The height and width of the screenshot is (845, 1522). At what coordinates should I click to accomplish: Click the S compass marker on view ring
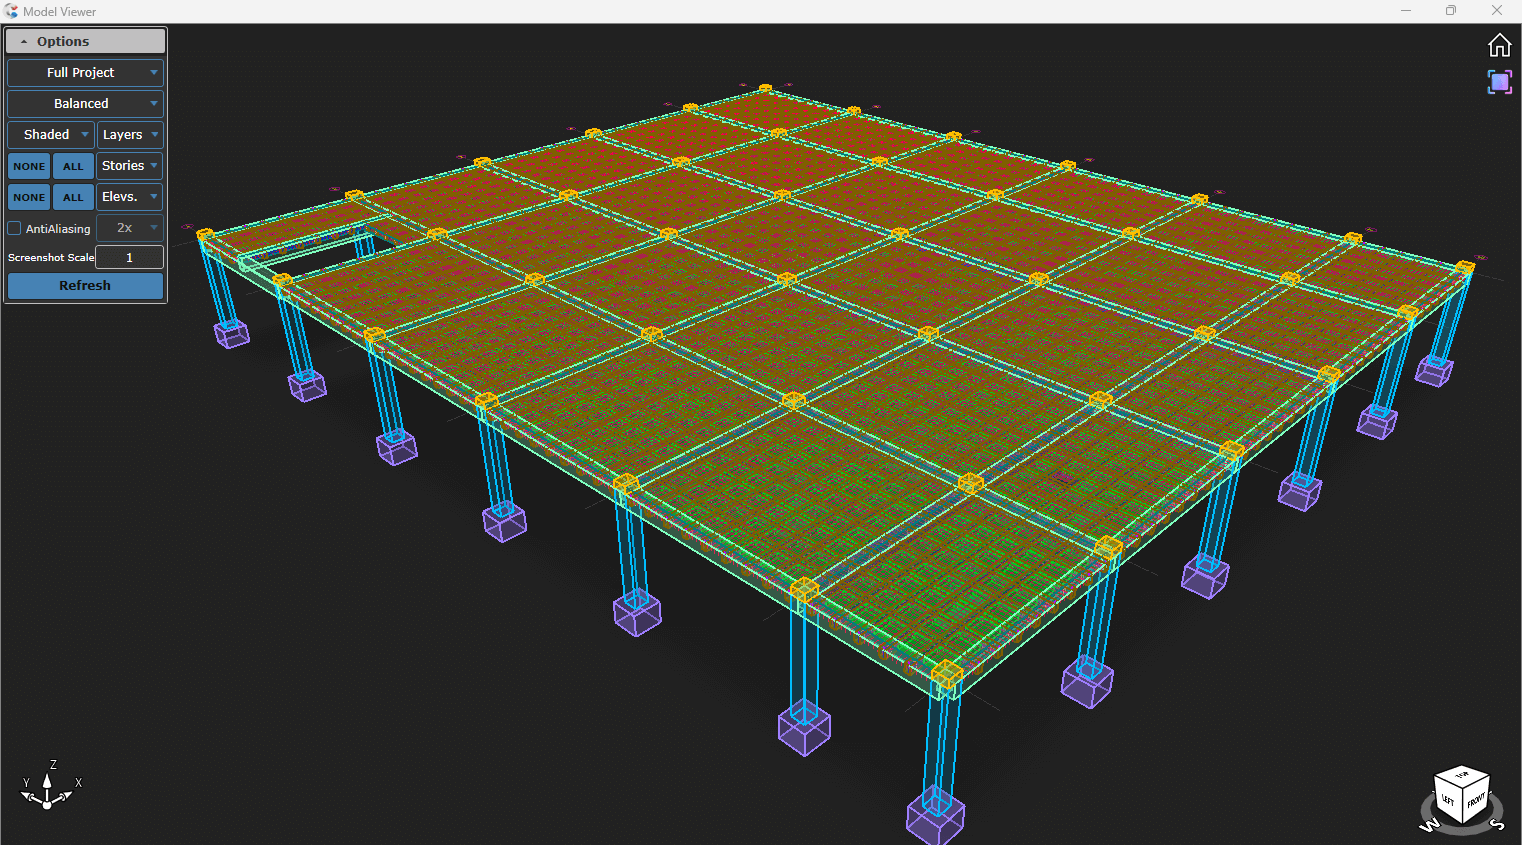click(1498, 824)
